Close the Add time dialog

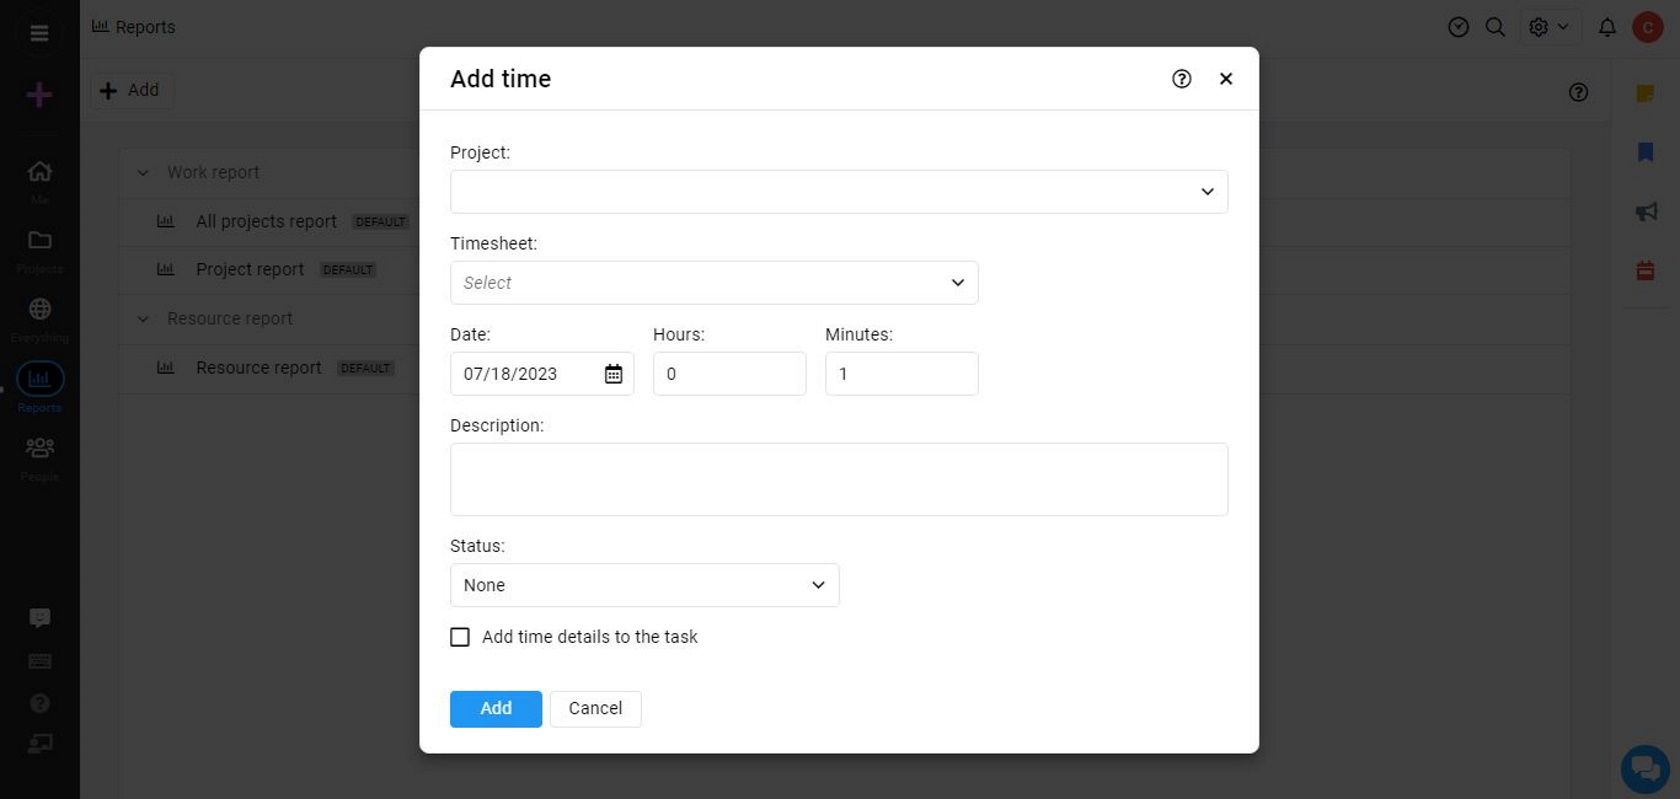[x=1226, y=79]
